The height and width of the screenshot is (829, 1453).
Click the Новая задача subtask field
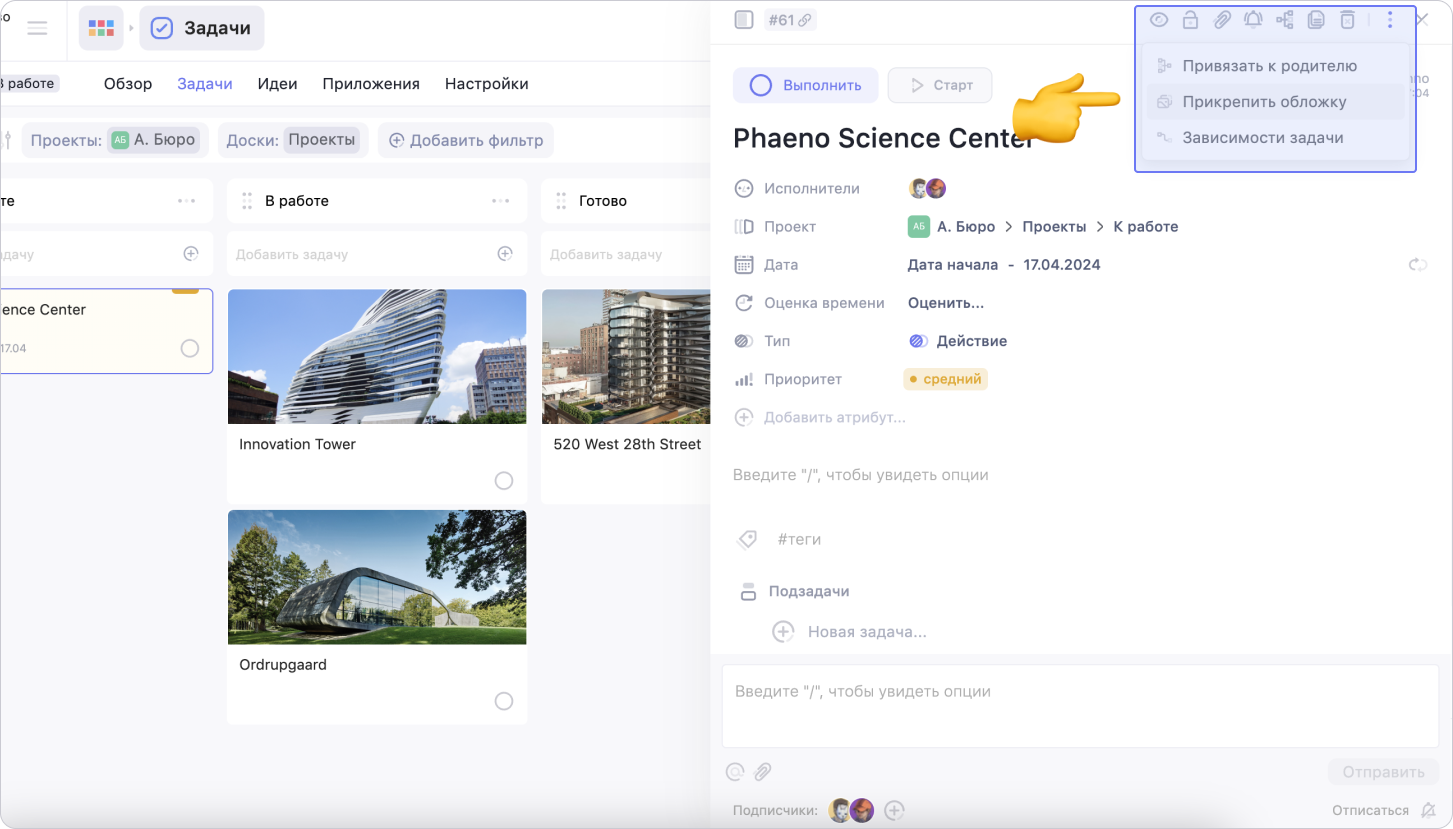point(867,632)
